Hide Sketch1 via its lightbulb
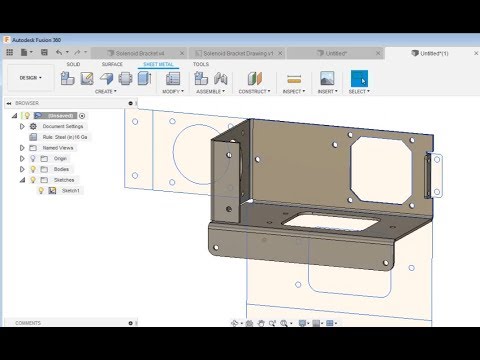 pyautogui.click(x=41, y=190)
